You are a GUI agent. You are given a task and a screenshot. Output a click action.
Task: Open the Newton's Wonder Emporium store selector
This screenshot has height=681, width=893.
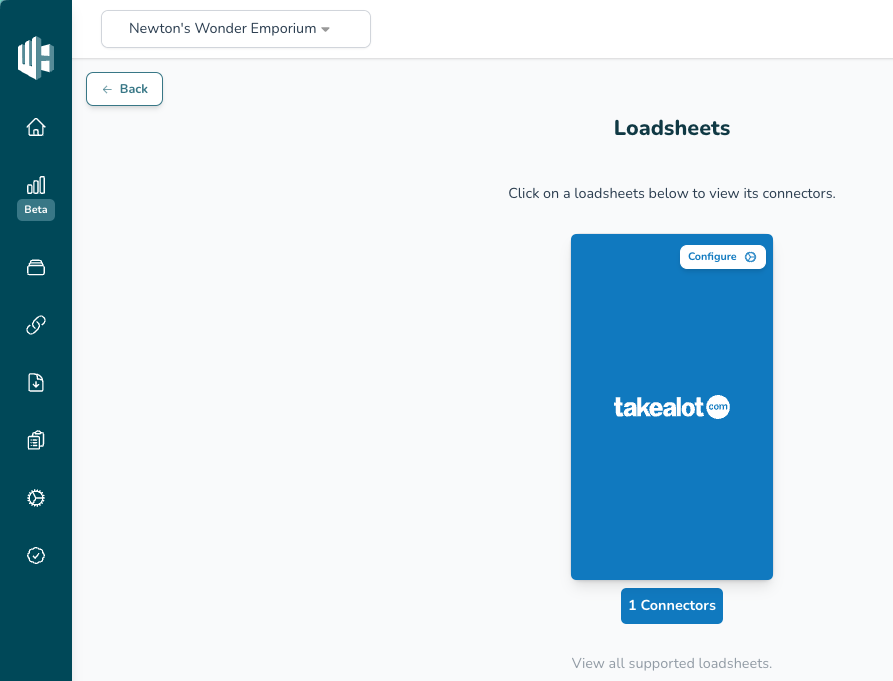click(x=235, y=29)
